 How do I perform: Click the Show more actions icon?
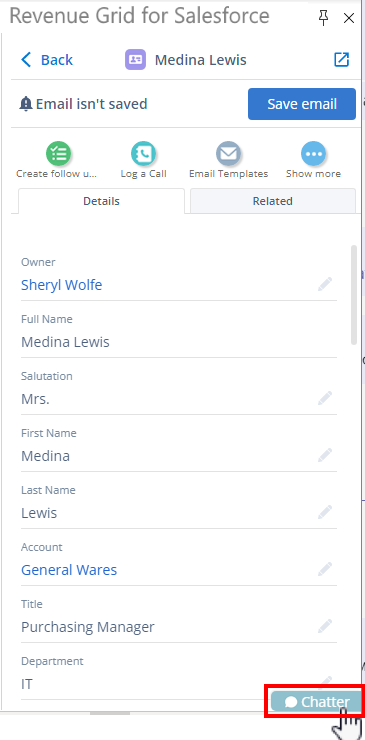(314, 153)
